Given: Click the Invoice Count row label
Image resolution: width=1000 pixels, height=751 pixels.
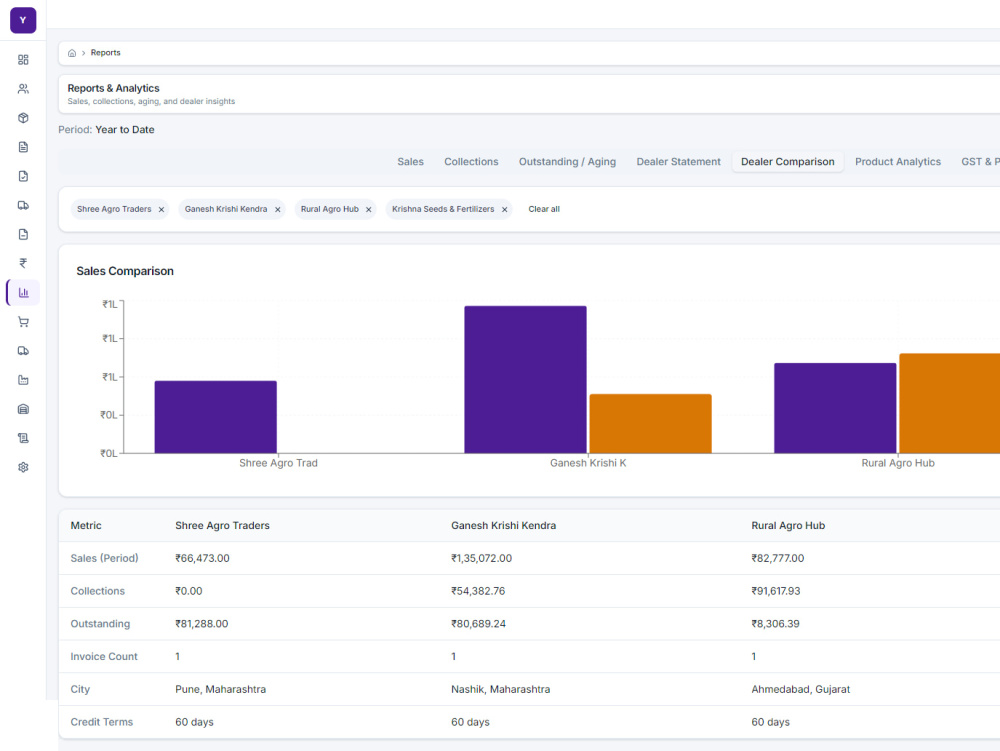Looking at the screenshot, I should click(x=104, y=657).
